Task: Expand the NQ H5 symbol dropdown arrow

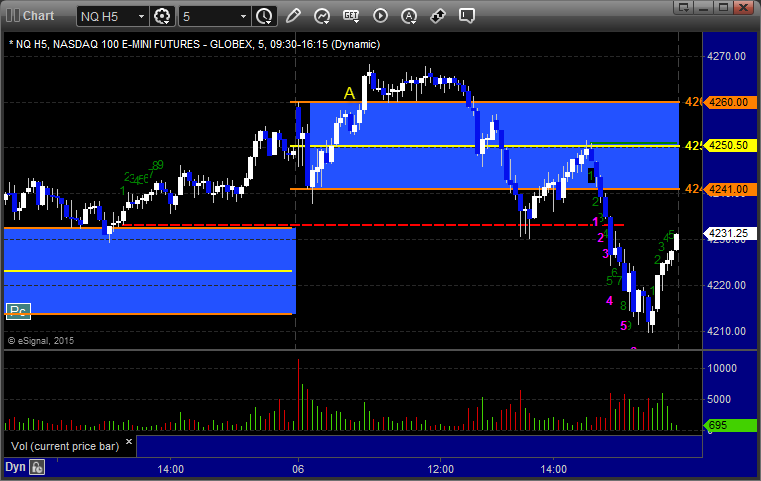Action: 141,17
